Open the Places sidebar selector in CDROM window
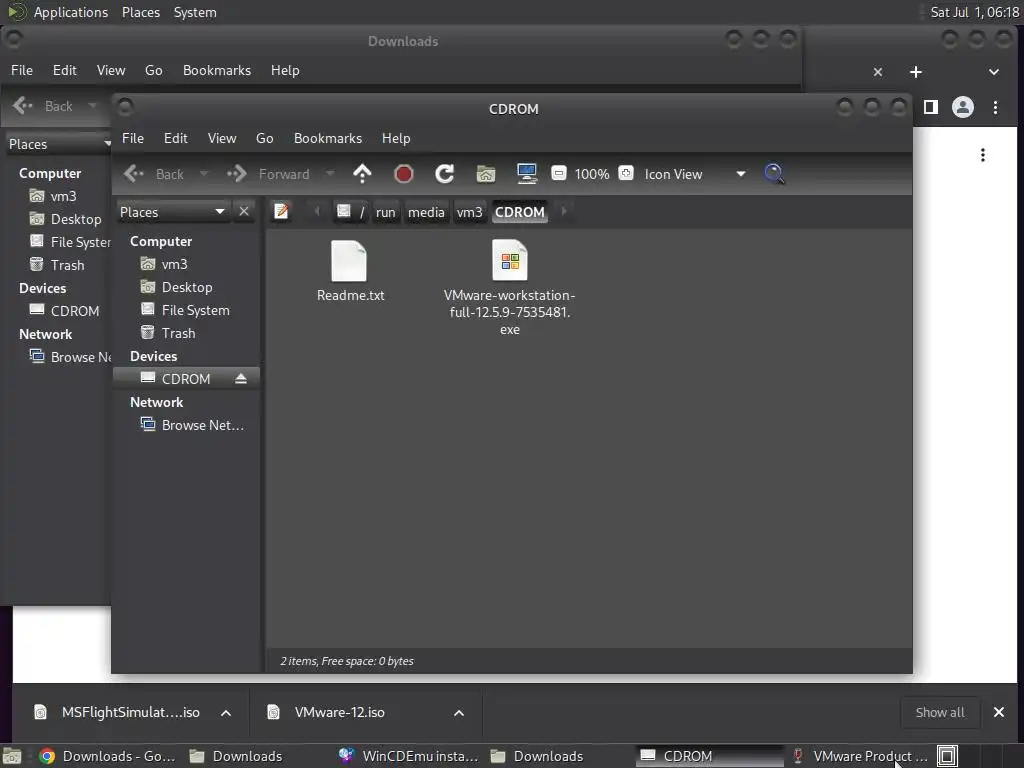The height and width of the screenshot is (768, 1024). point(172,212)
